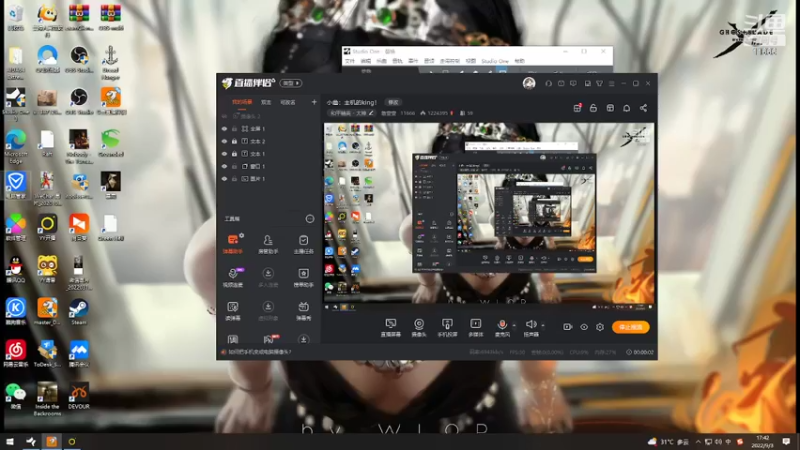Screen dimensions: 800x450
Task: Open notification center in taskbar
Action: point(786,442)
